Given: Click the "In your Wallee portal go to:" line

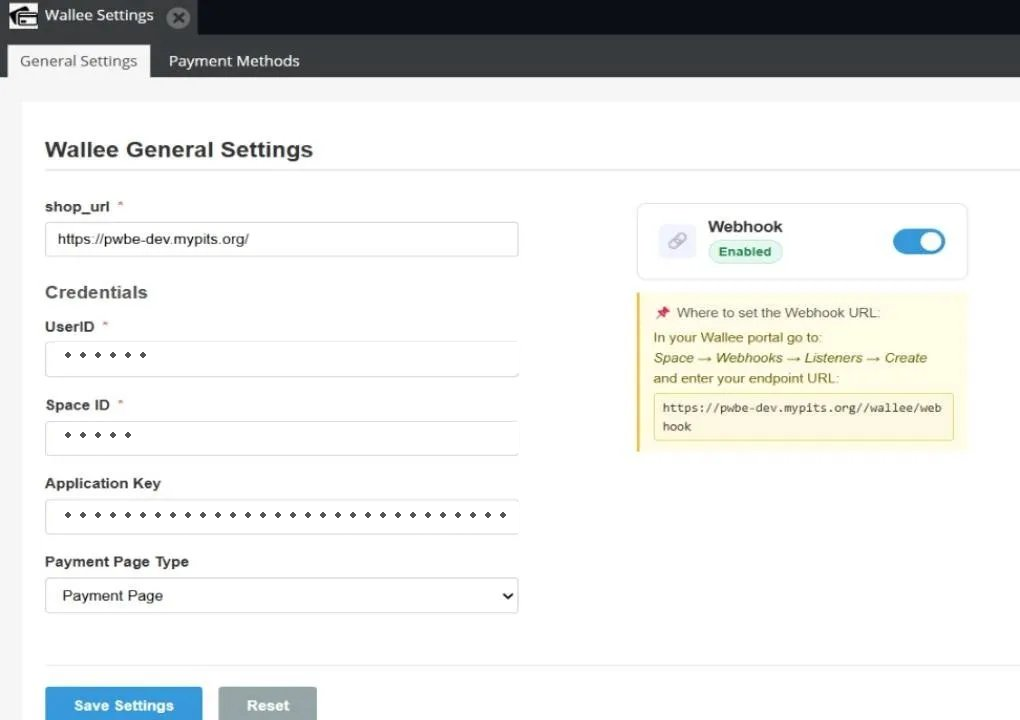Looking at the screenshot, I should pyautogui.click(x=737, y=338).
